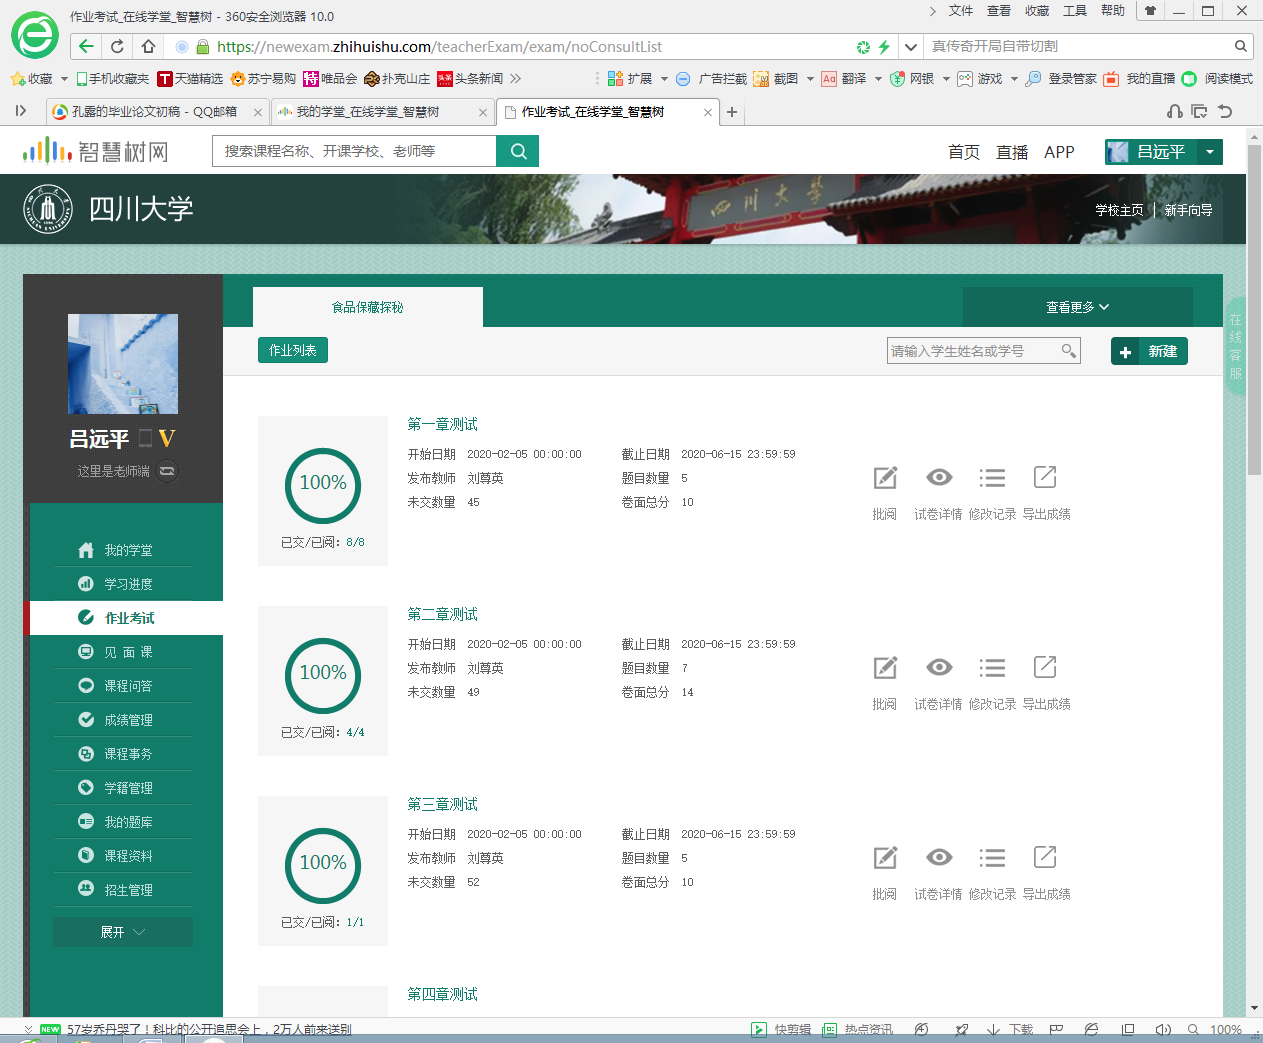This screenshot has height=1043, width=1263.
Task: Export scores (导出成绩) icon for 第三章测试
Action: pyautogui.click(x=1045, y=858)
